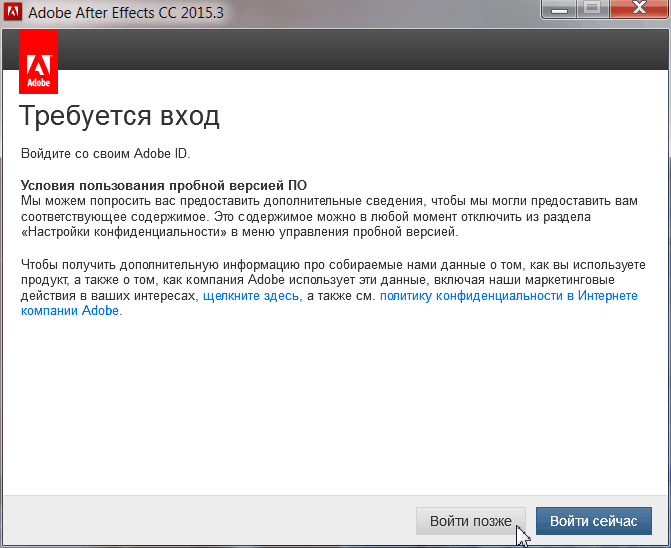Click empty footer area left of «Войти позже»
Screen dimensions: 671x548
[200, 521]
